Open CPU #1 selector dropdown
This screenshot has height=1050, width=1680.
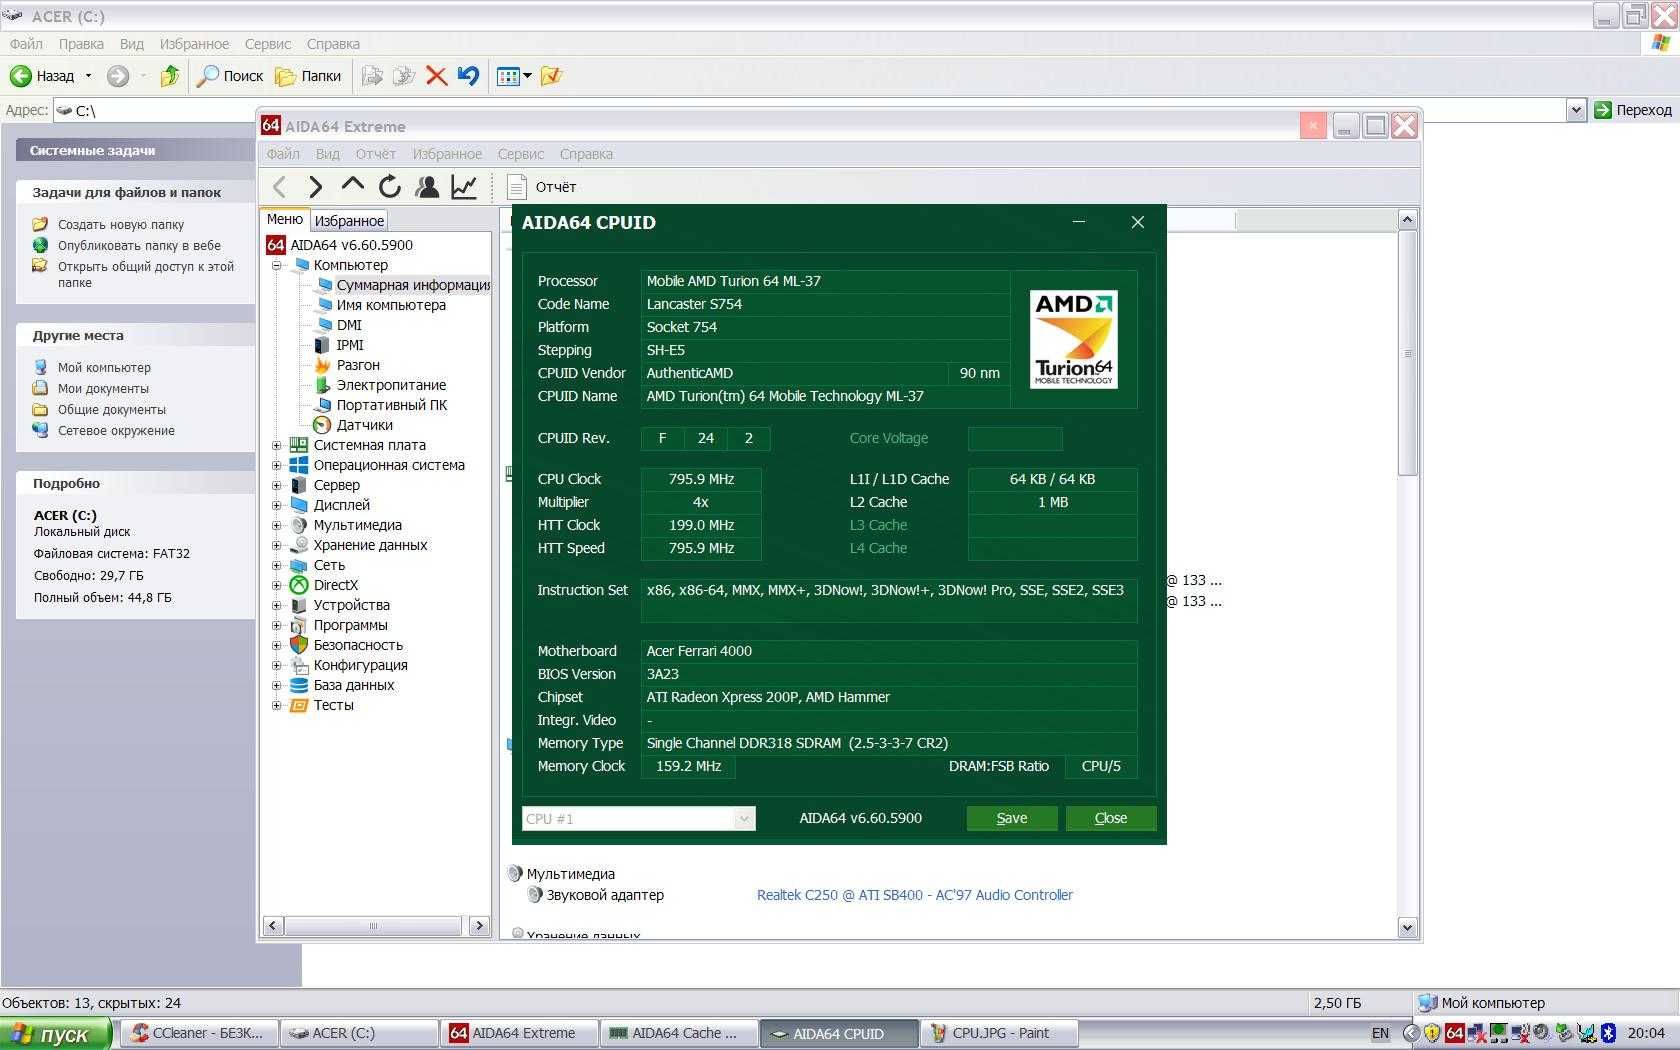tap(638, 818)
